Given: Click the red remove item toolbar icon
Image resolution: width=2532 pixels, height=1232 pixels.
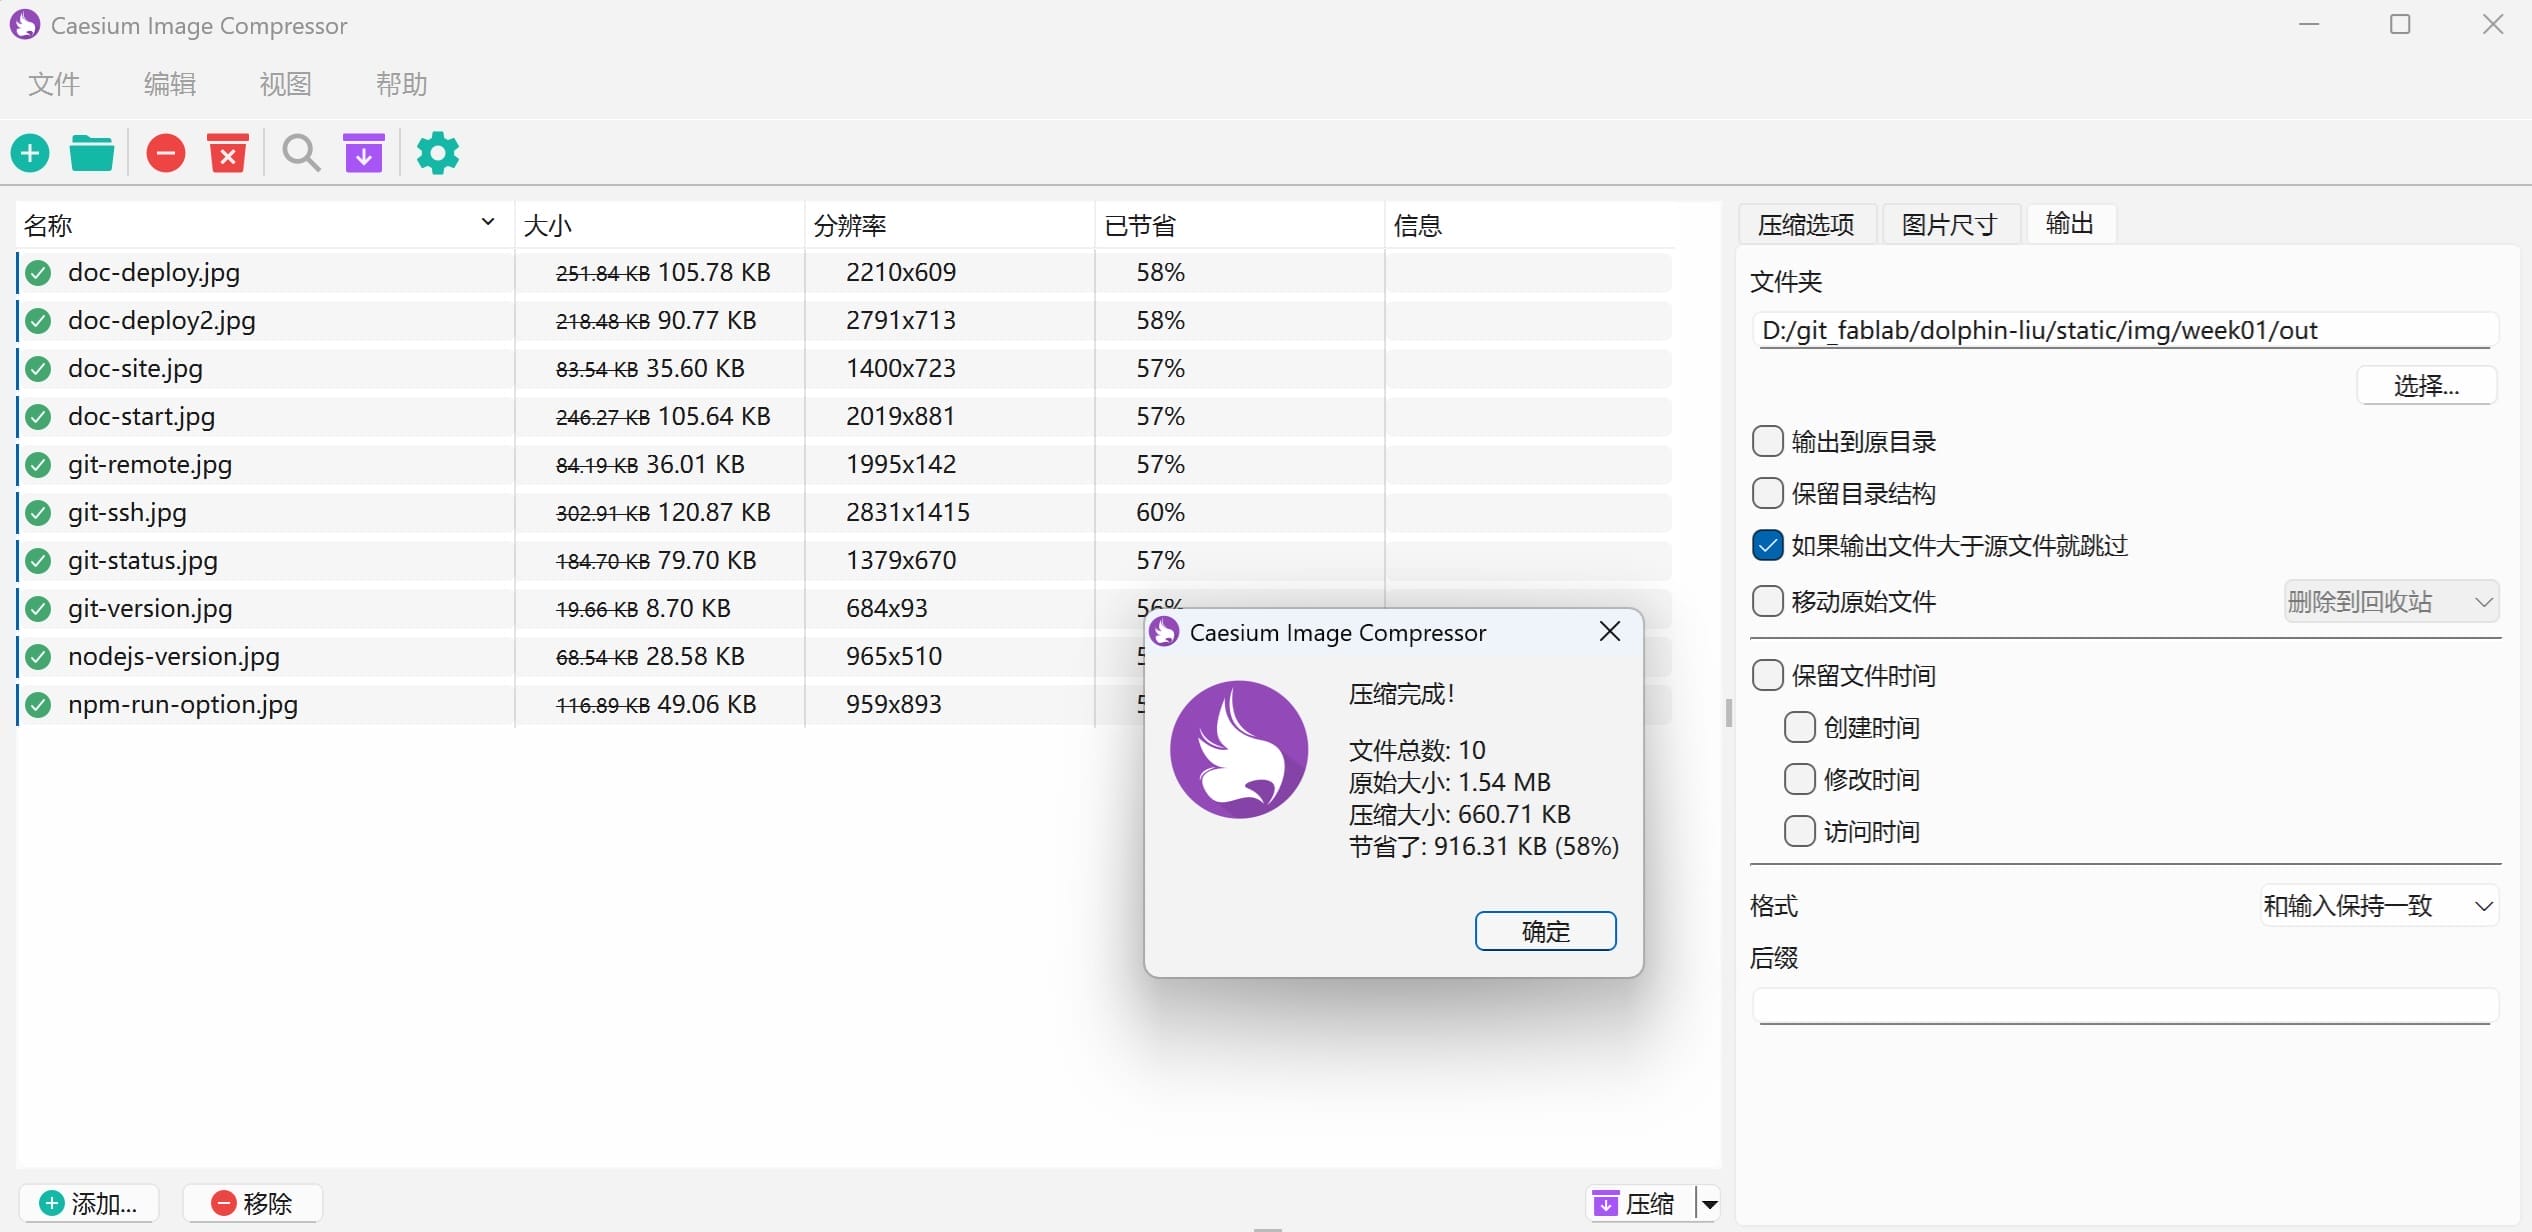Looking at the screenshot, I should [x=166, y=153].
